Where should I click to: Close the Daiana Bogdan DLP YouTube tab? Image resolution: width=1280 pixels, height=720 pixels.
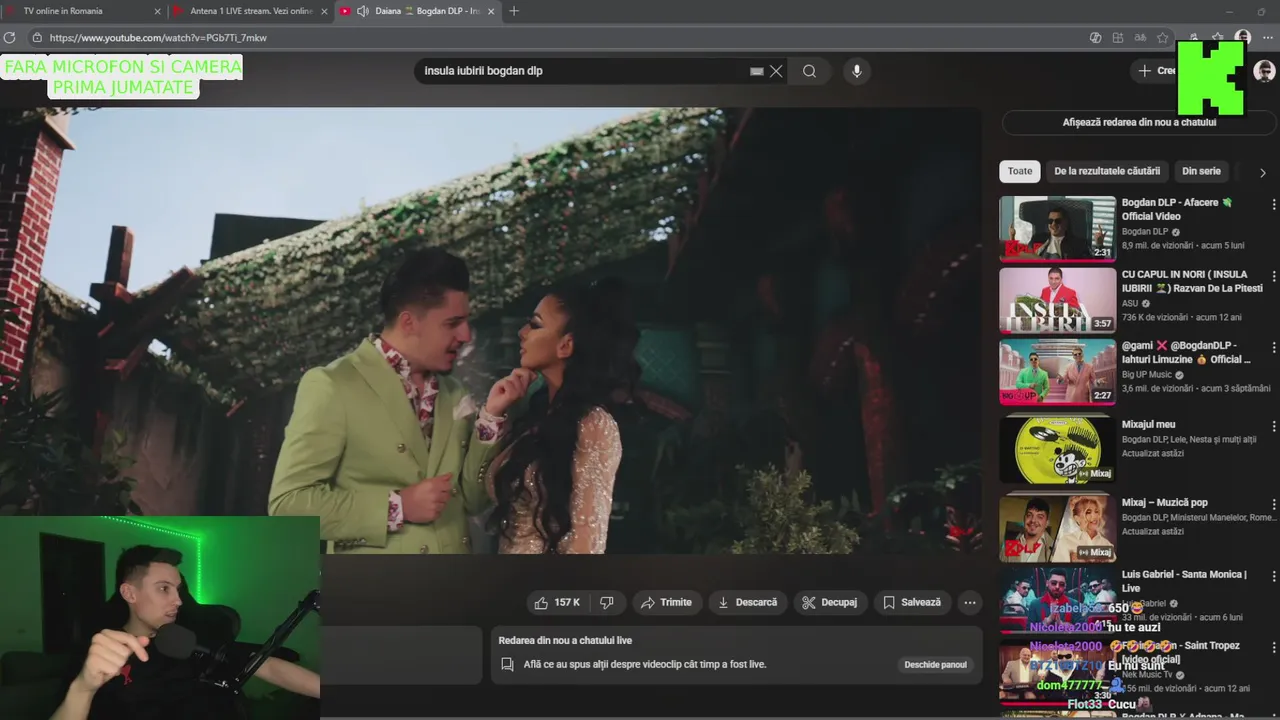(492, 11)
